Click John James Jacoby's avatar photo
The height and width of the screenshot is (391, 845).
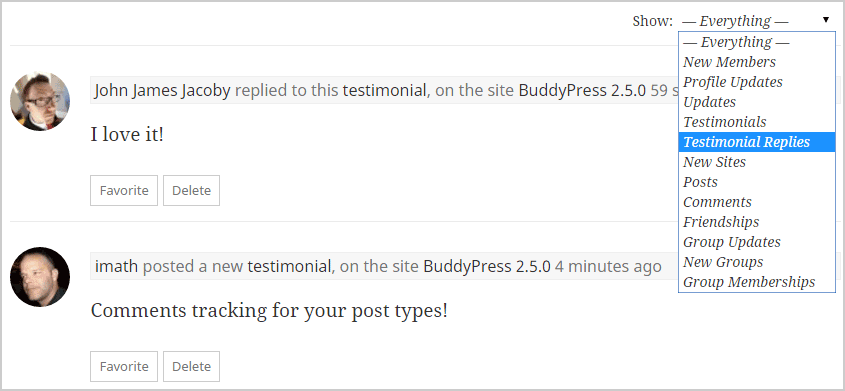tap(40, 101)
